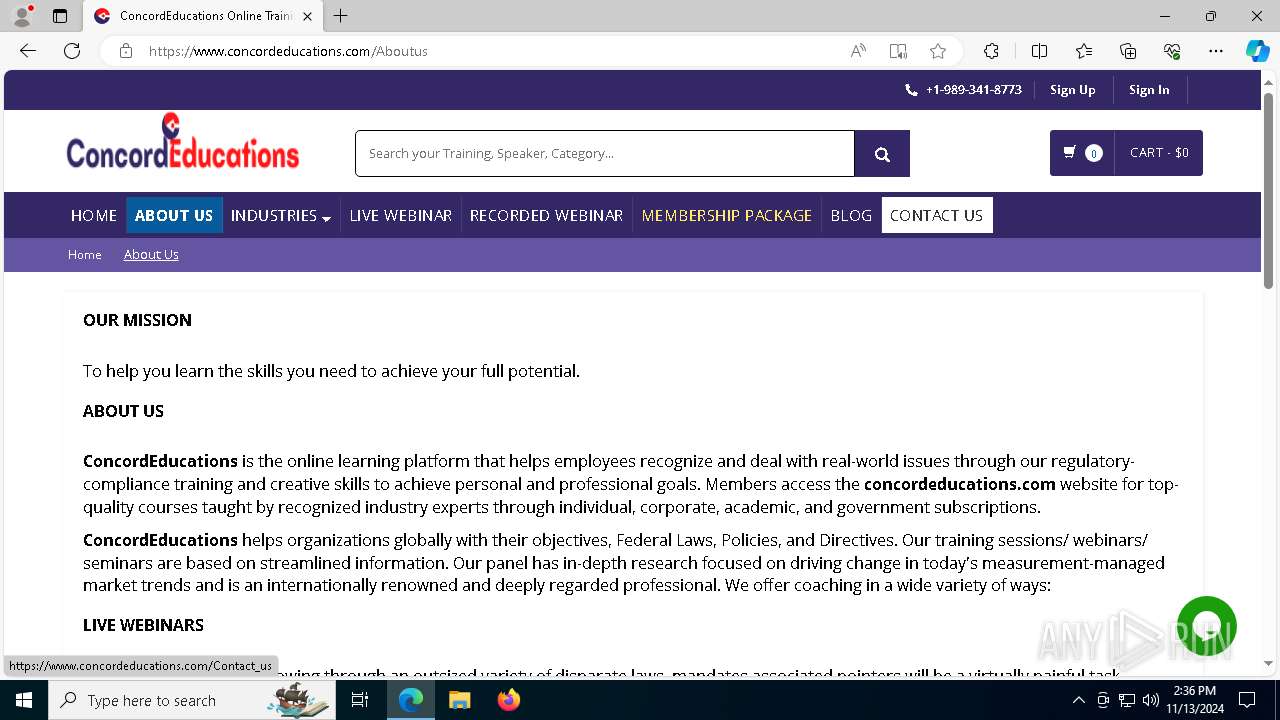The image size is (1280, 720).
Task: Open browser extensions puzzle icon
Action: tap(991, 51)
